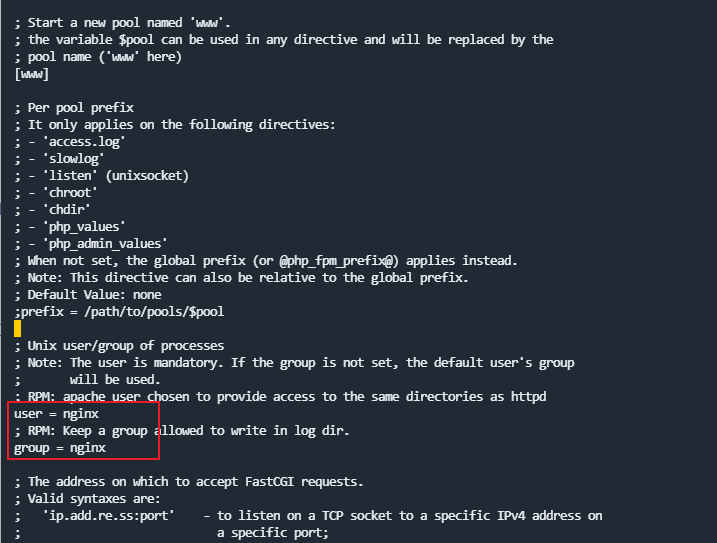Click the word 'nginx' after group

[88, 448]
